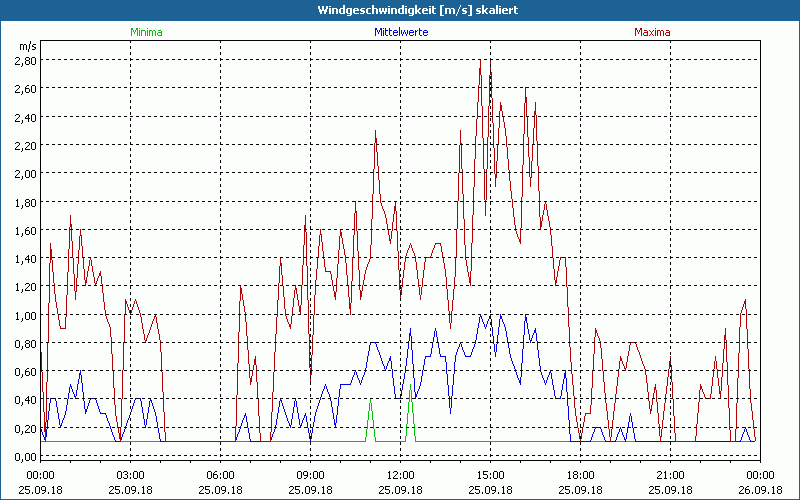Screen dimensions: 800x500
Task: Click the 0,00 y-axis value label
Action: tap(25, 457)
